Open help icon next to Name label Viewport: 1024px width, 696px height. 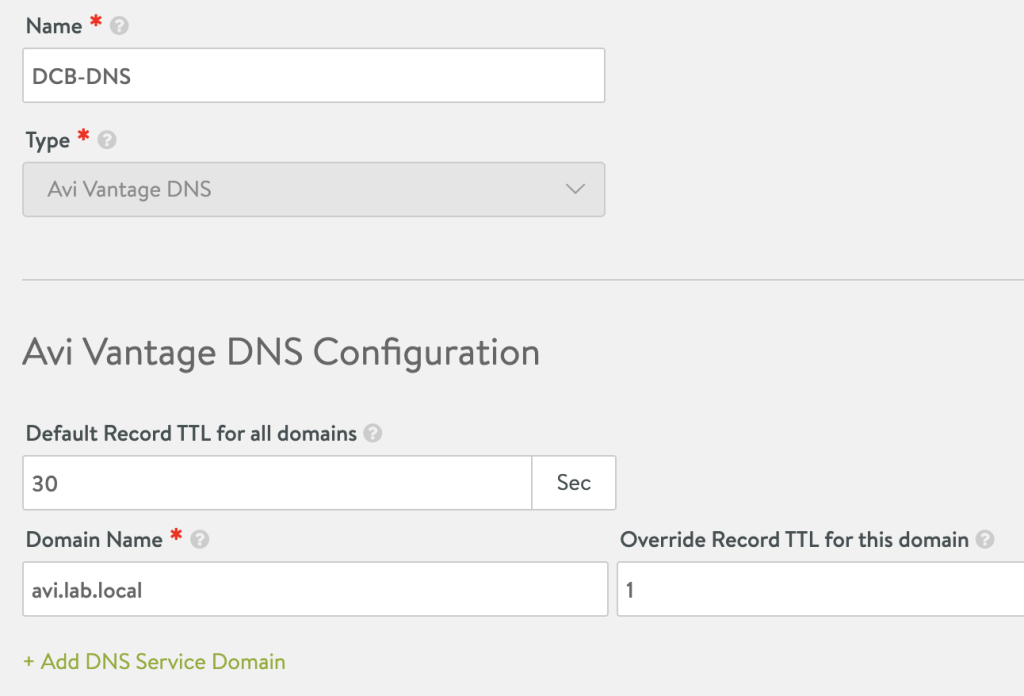119,26
